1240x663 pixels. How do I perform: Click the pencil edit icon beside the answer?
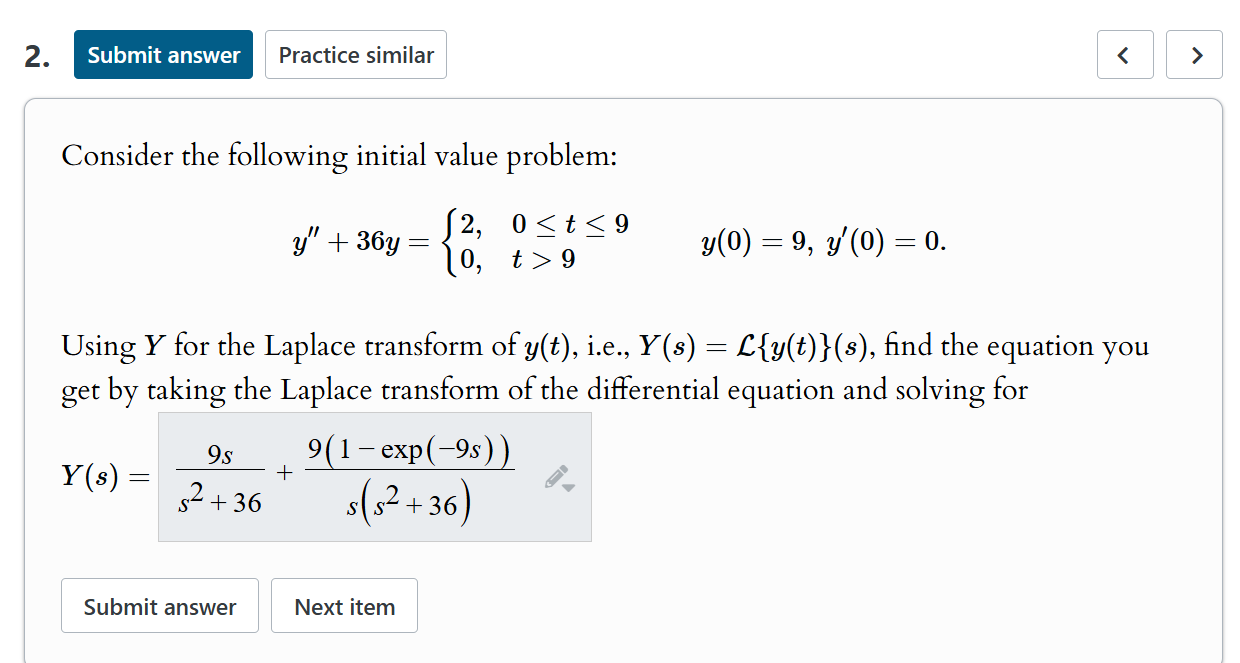coord(556,476)
